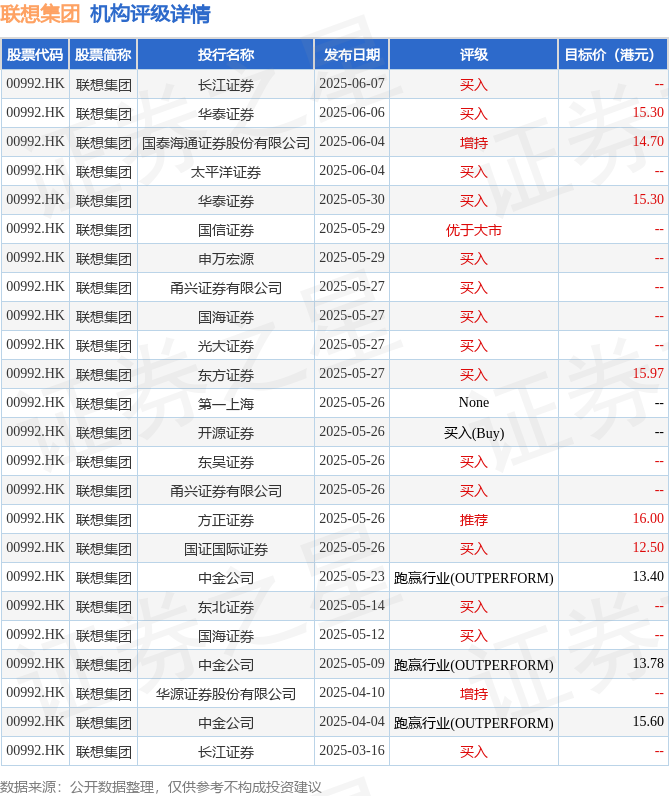Click the 申万宏源 cell
The image size is (669, 796).
click(x=226, y=258)
